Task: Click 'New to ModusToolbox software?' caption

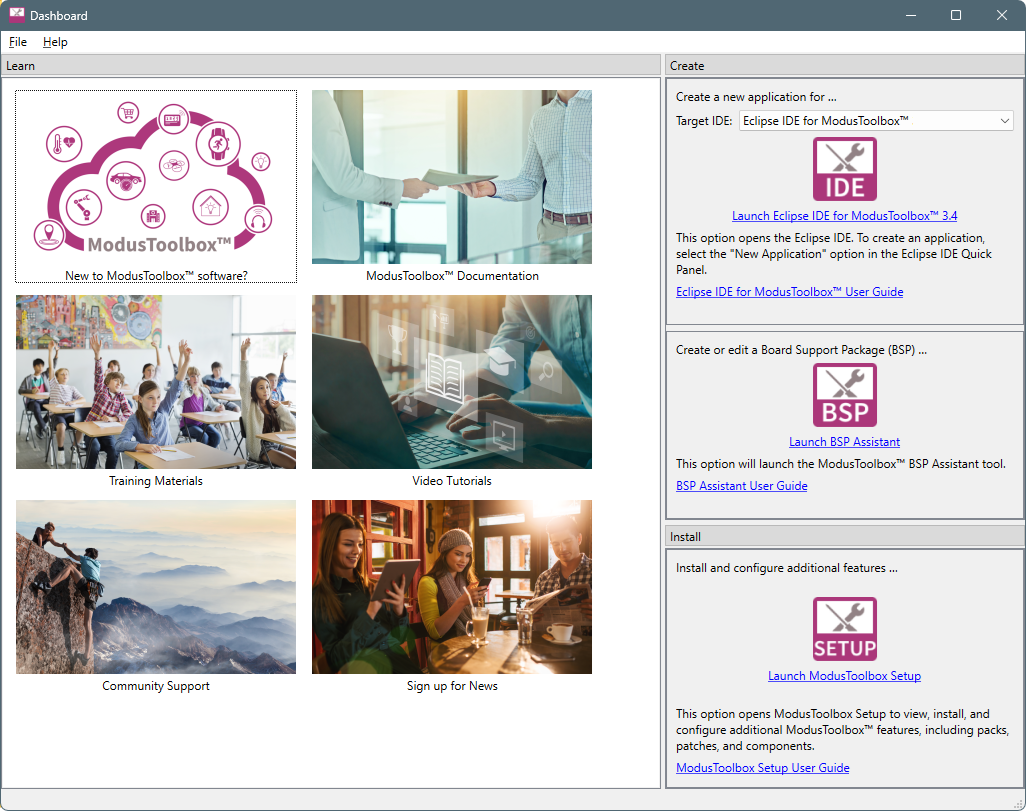Action: point(156,276)
